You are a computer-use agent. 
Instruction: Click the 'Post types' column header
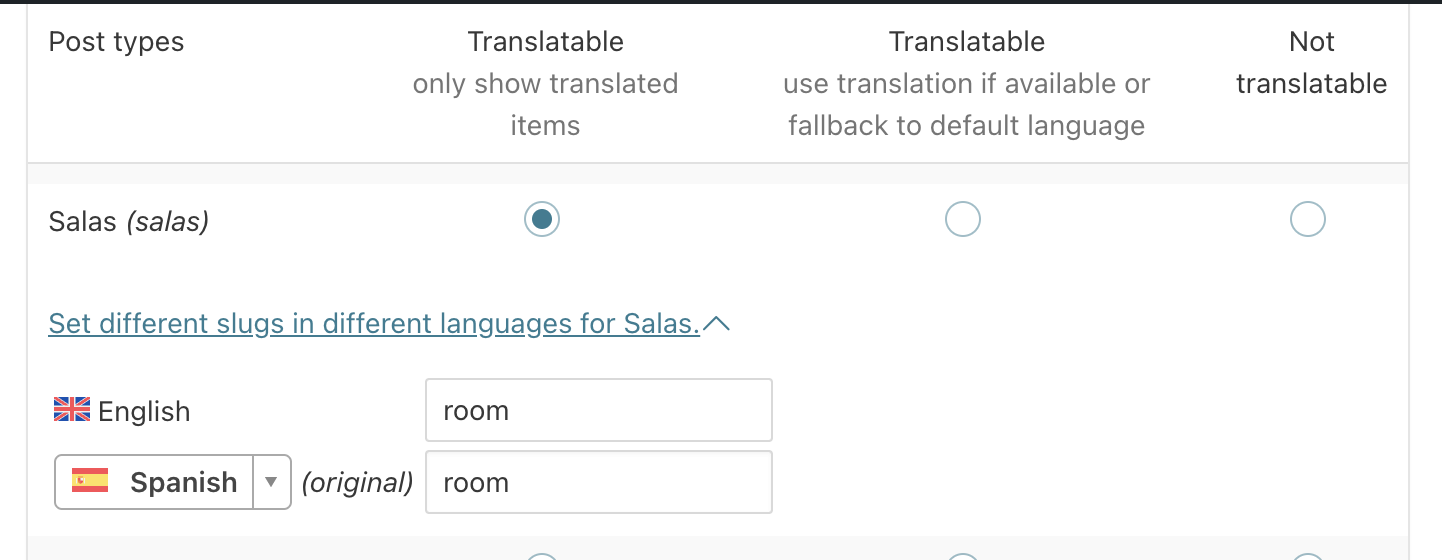[x=117, y=42]
